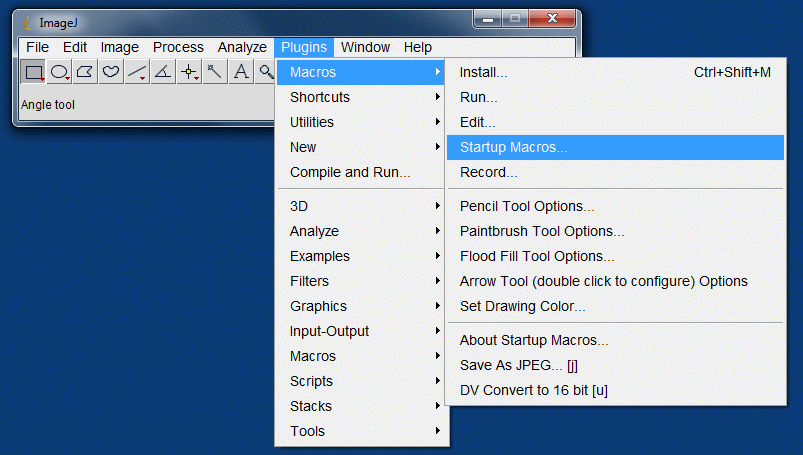Screen dimensions: 803x455
Task: Select the Point (crosshair) tool
Action: point(189,72)
